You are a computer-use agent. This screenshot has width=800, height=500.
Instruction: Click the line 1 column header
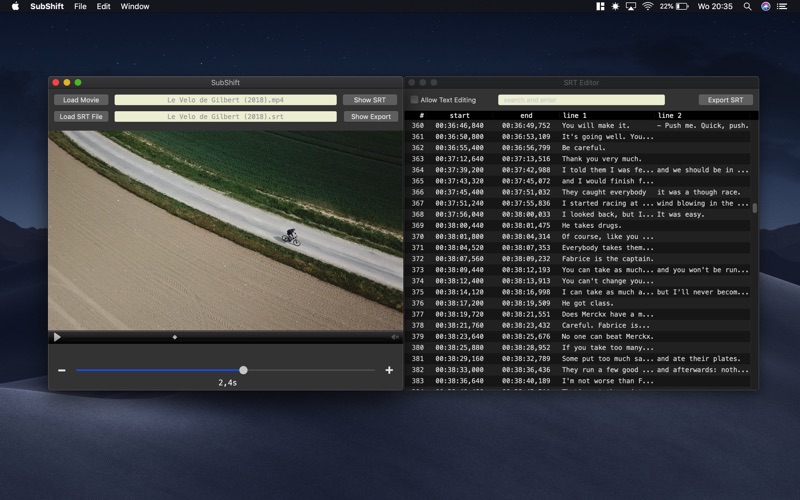[x=574, y=115]
